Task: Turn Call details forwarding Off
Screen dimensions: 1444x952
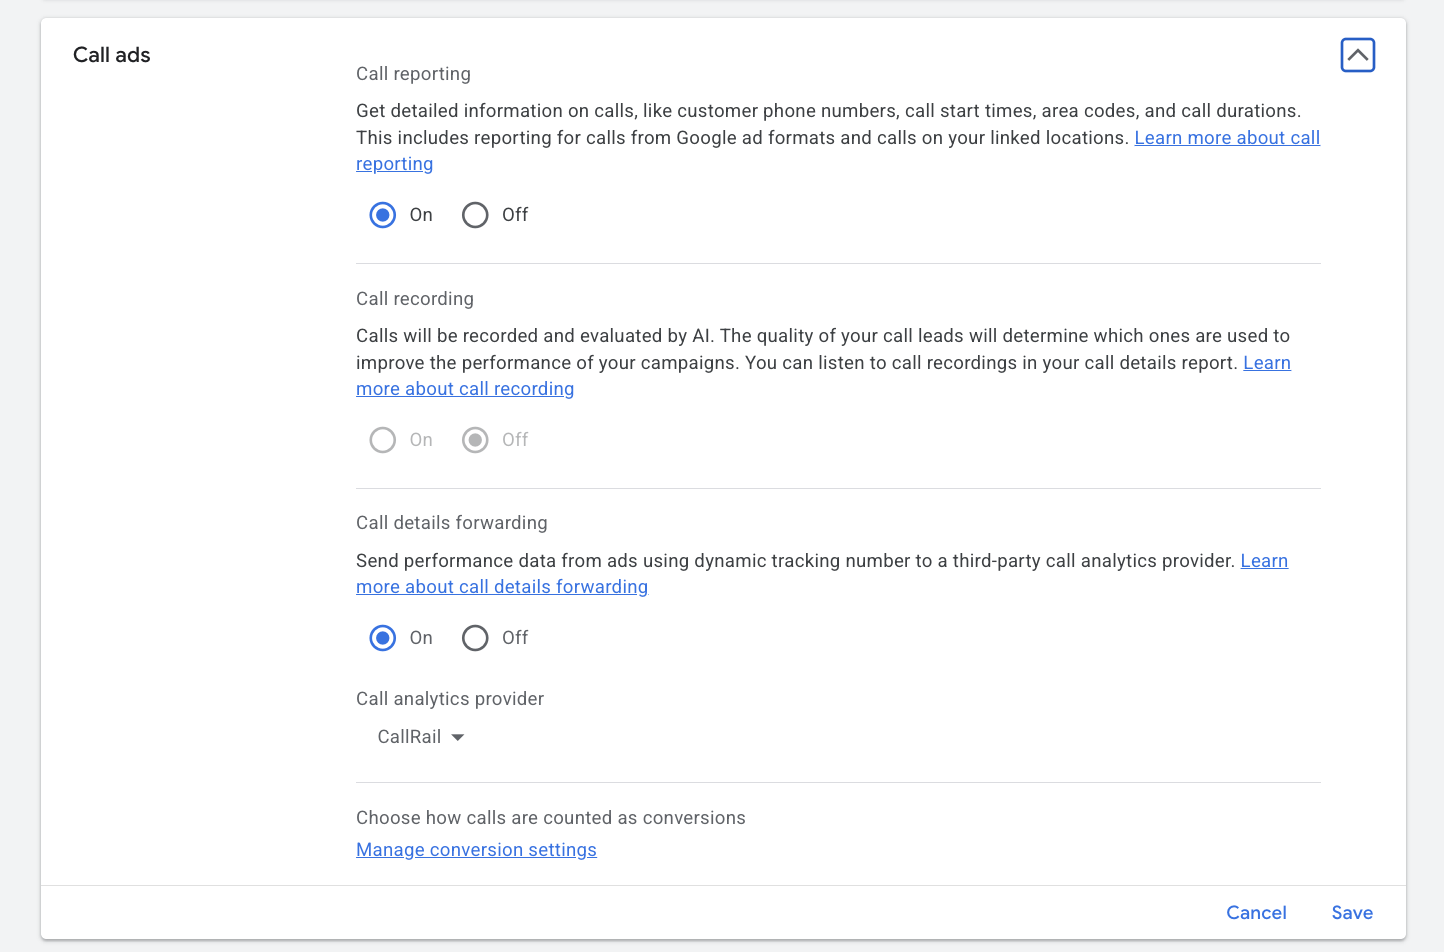Action: pos(475,638)
